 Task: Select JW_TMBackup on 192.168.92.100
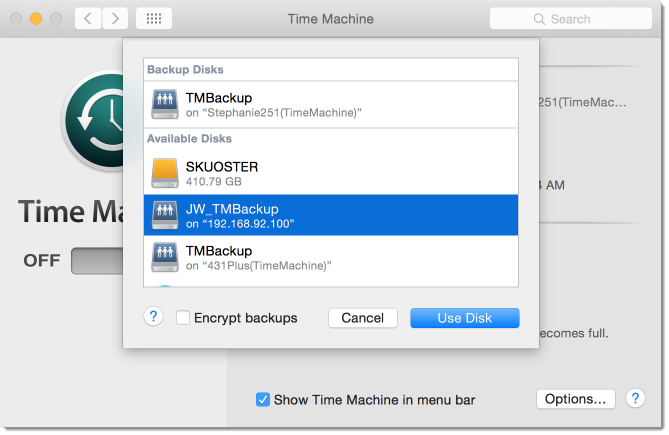[330, 216]
